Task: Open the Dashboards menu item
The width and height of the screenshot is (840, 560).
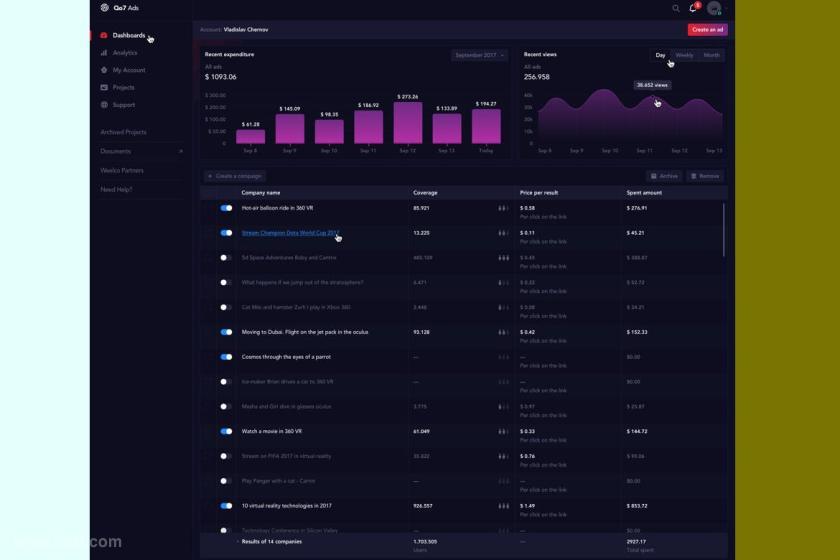Action: (129, 35)
